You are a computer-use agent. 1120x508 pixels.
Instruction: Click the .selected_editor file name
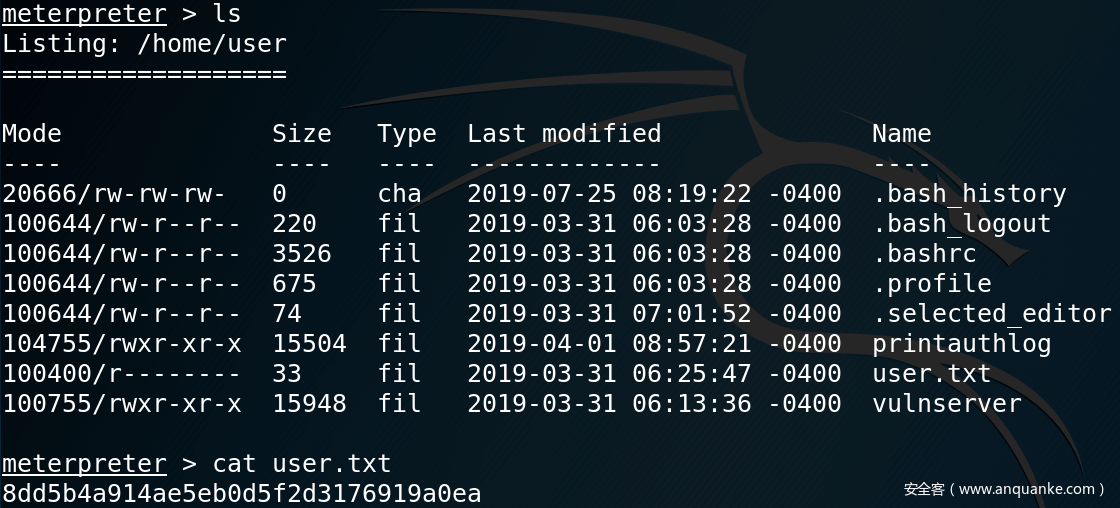tap(991, 314)
